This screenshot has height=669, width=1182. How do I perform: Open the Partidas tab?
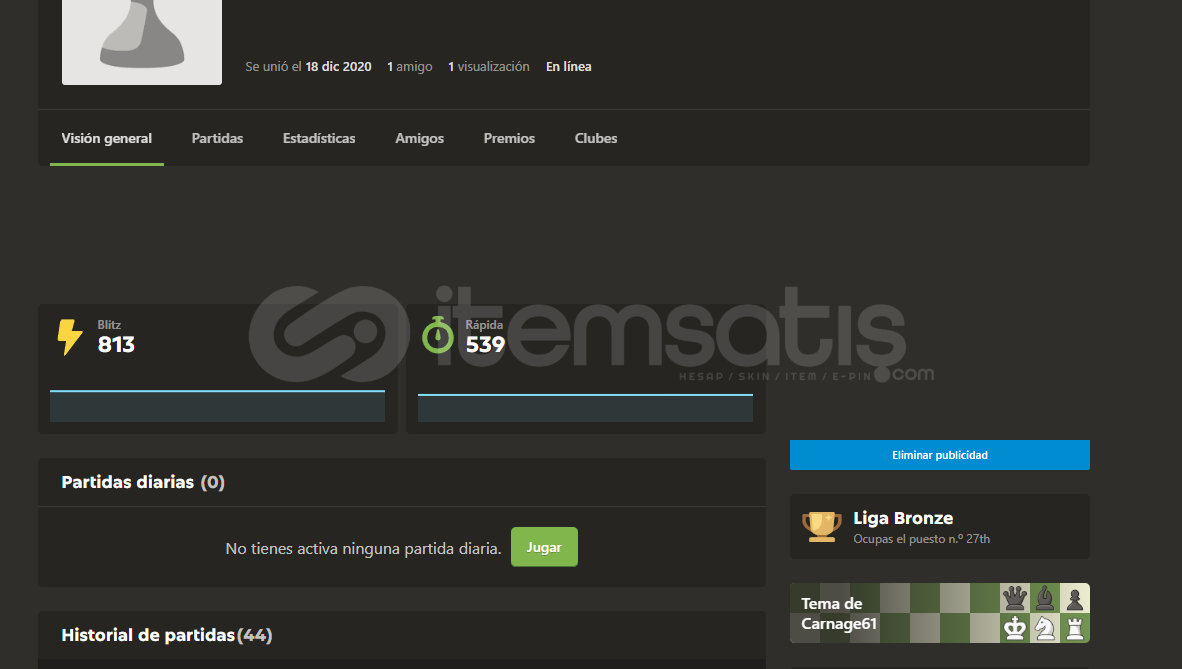pyautogui.click(x=217, y=139)
